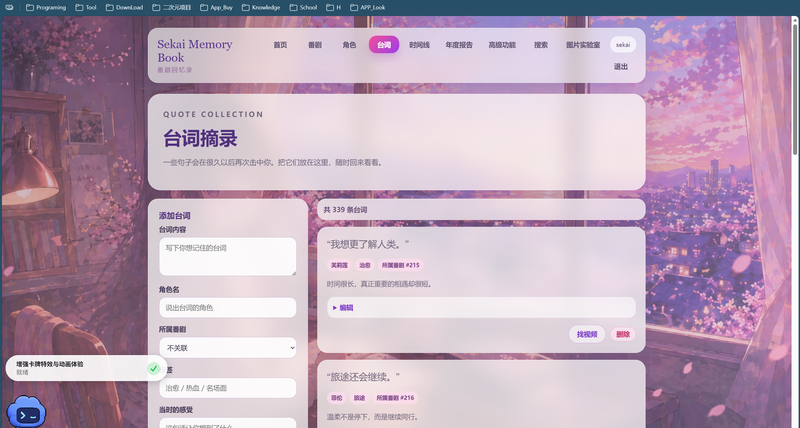Click the note 温柔不是停下，而是继续同行
This screenshot has width=800, height=428.
click(x=372, y=417)
